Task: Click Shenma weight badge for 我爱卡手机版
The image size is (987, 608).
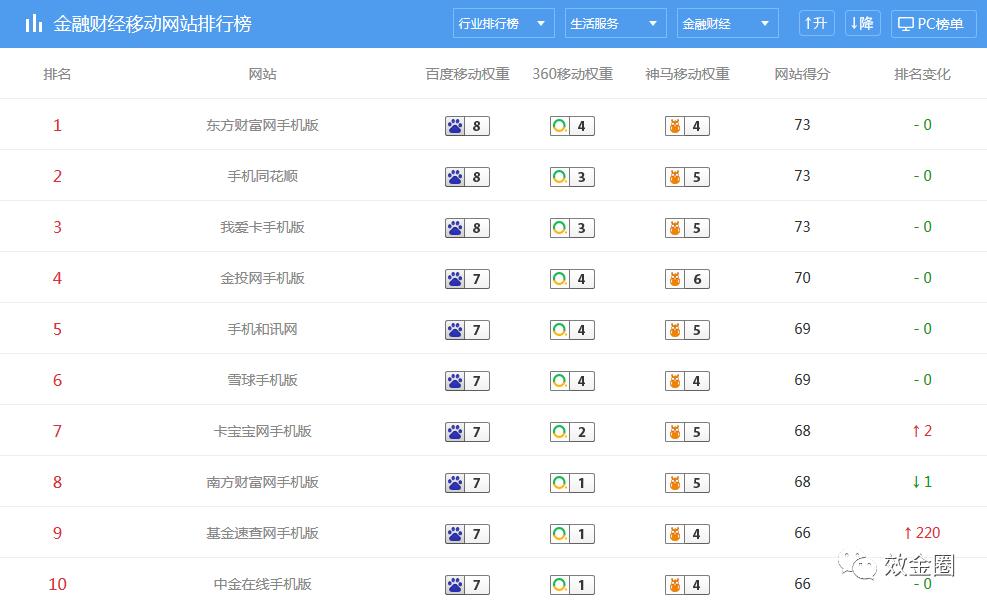Action: [687, 228]
